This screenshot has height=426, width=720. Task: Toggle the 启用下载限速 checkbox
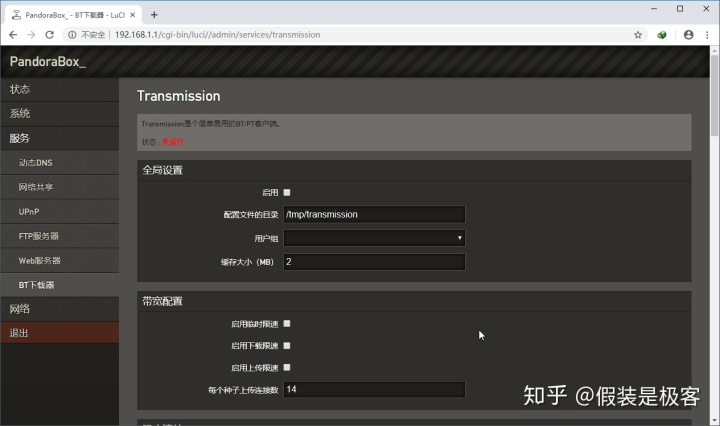tap(287, 346)
